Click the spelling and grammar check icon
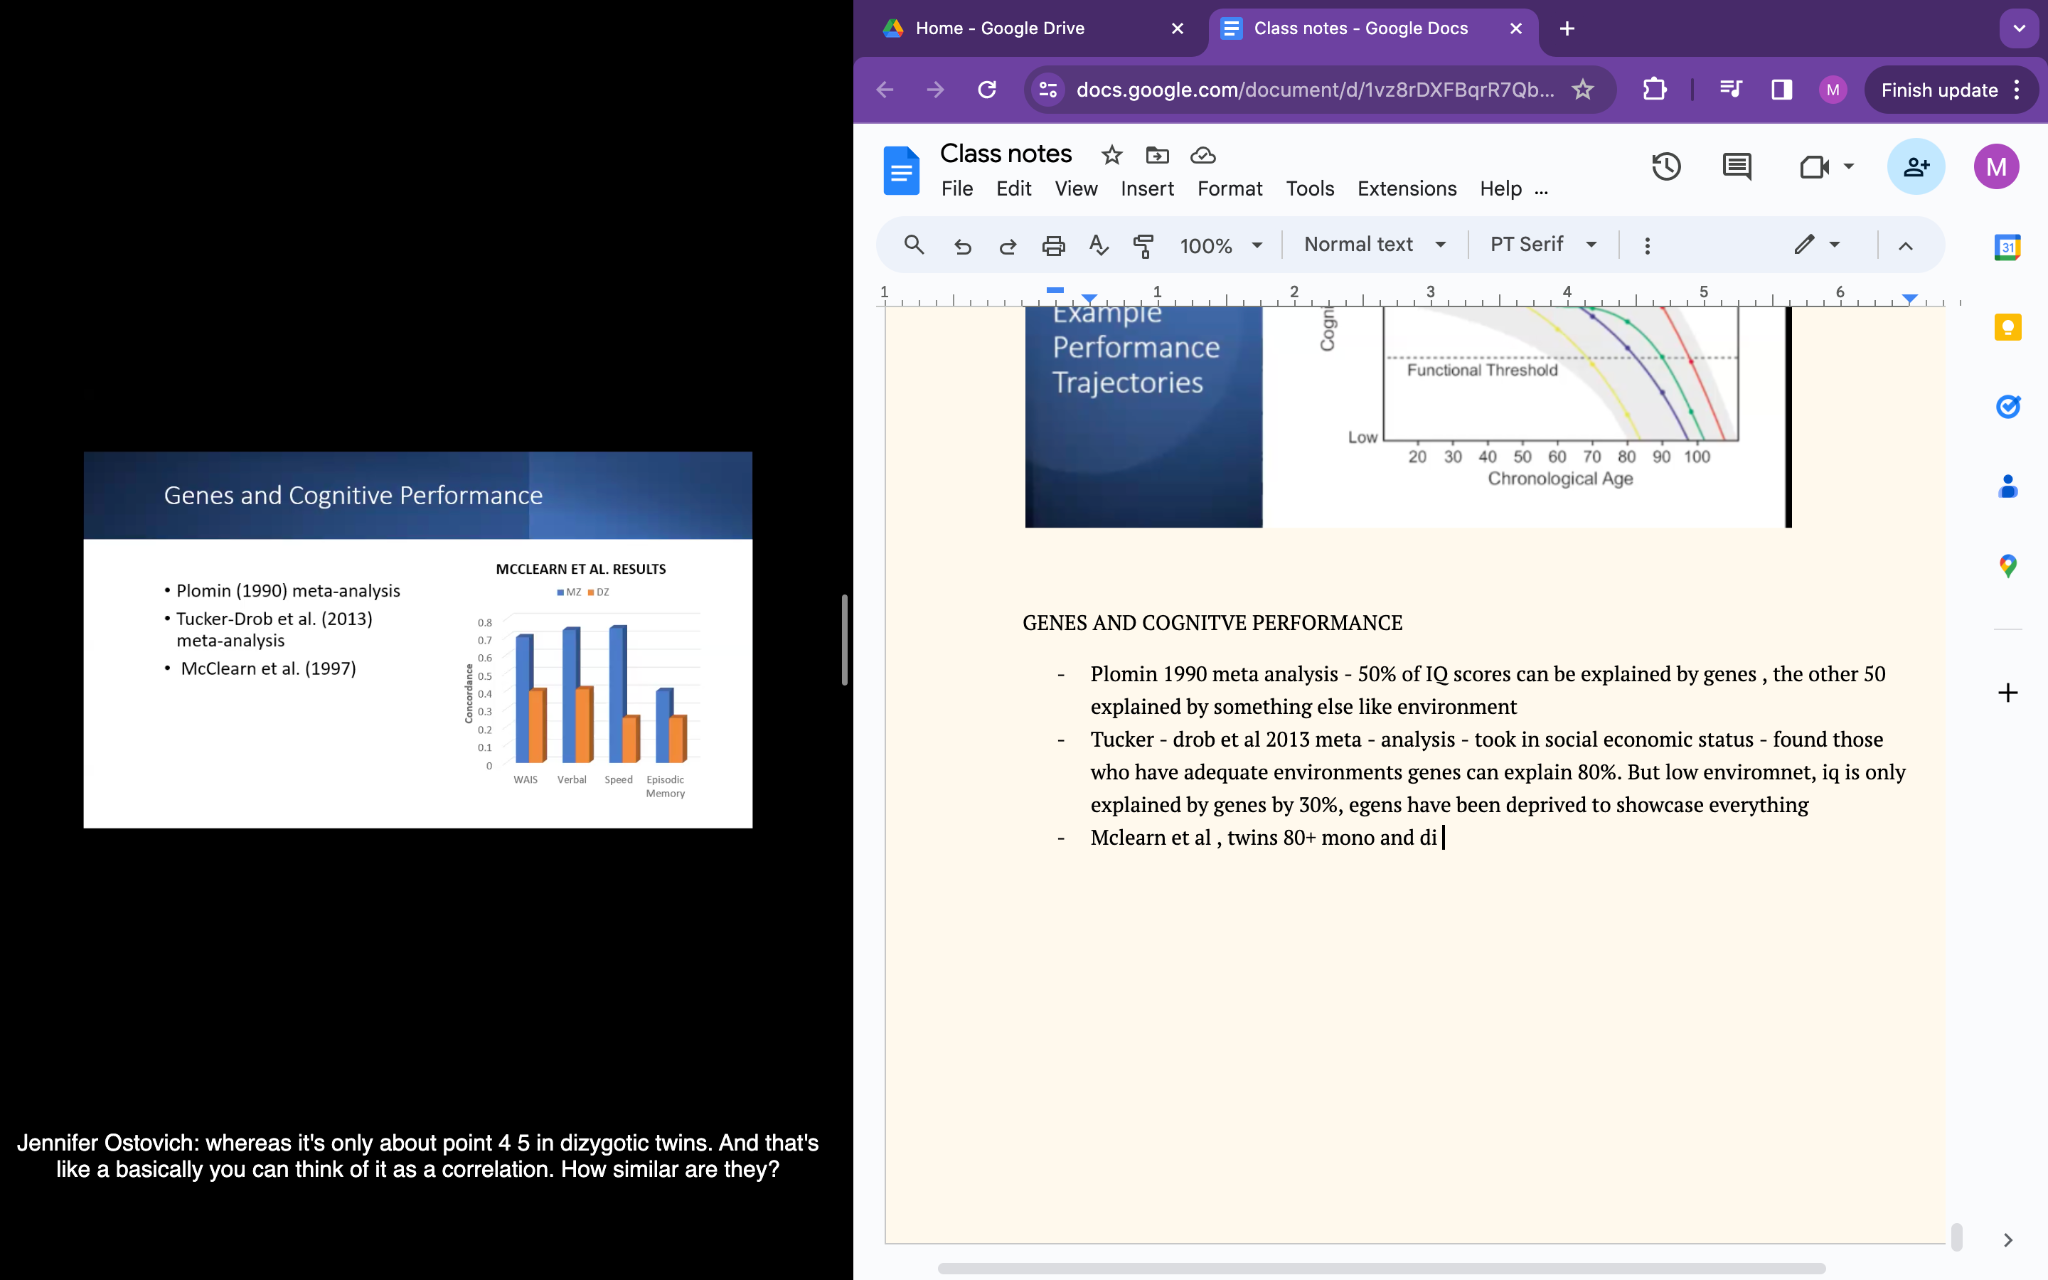2048x1280 pixels. click(x=1098, y=245)
